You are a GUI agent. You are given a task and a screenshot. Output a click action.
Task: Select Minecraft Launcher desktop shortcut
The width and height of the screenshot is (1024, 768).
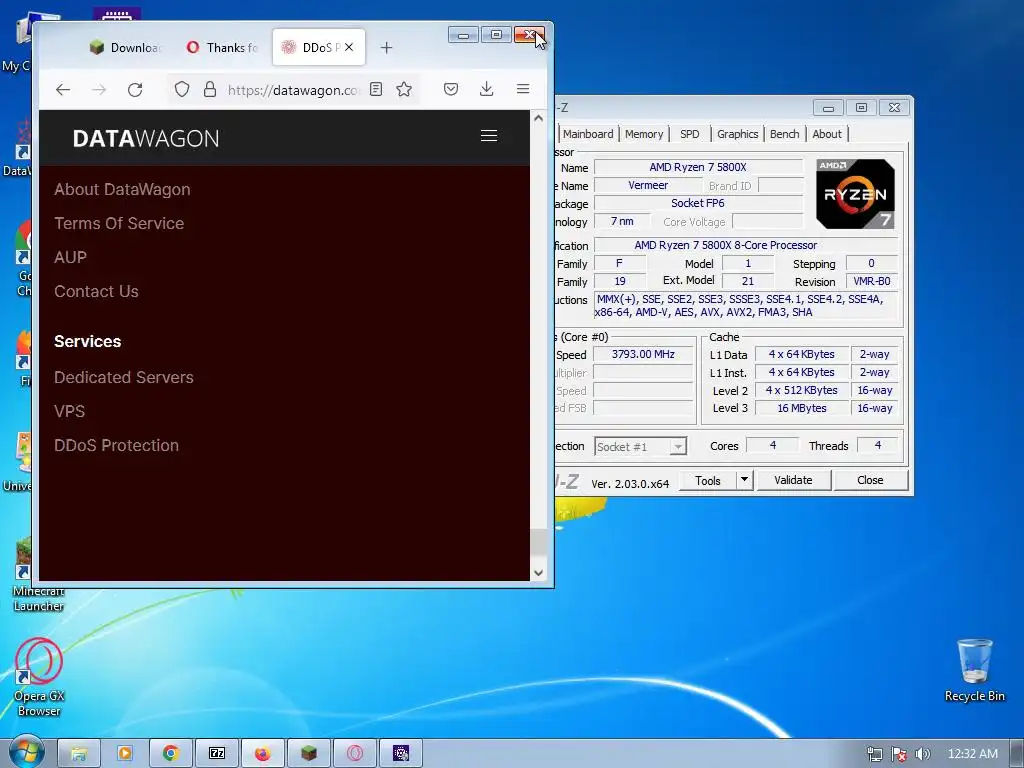pyautogui.click(x=38, y=575)
